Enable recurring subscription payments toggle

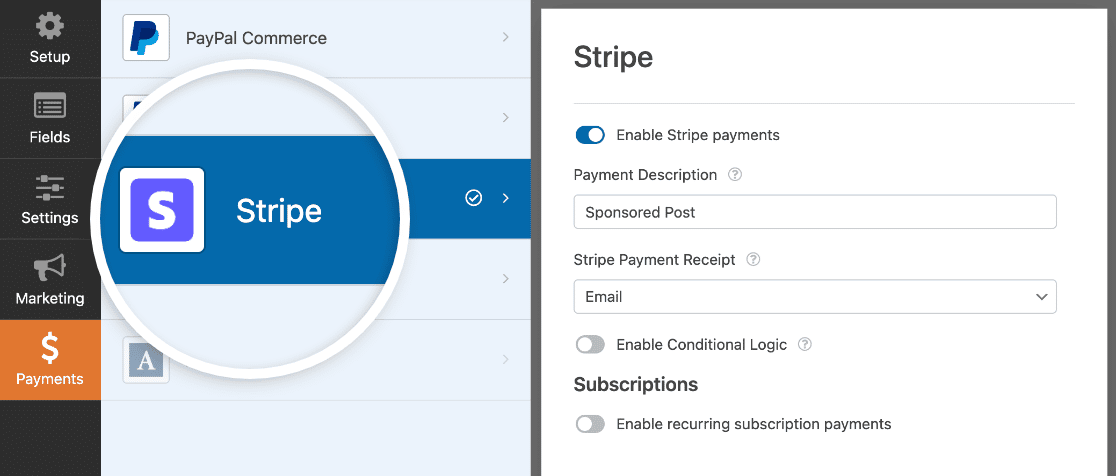point(590,425)
